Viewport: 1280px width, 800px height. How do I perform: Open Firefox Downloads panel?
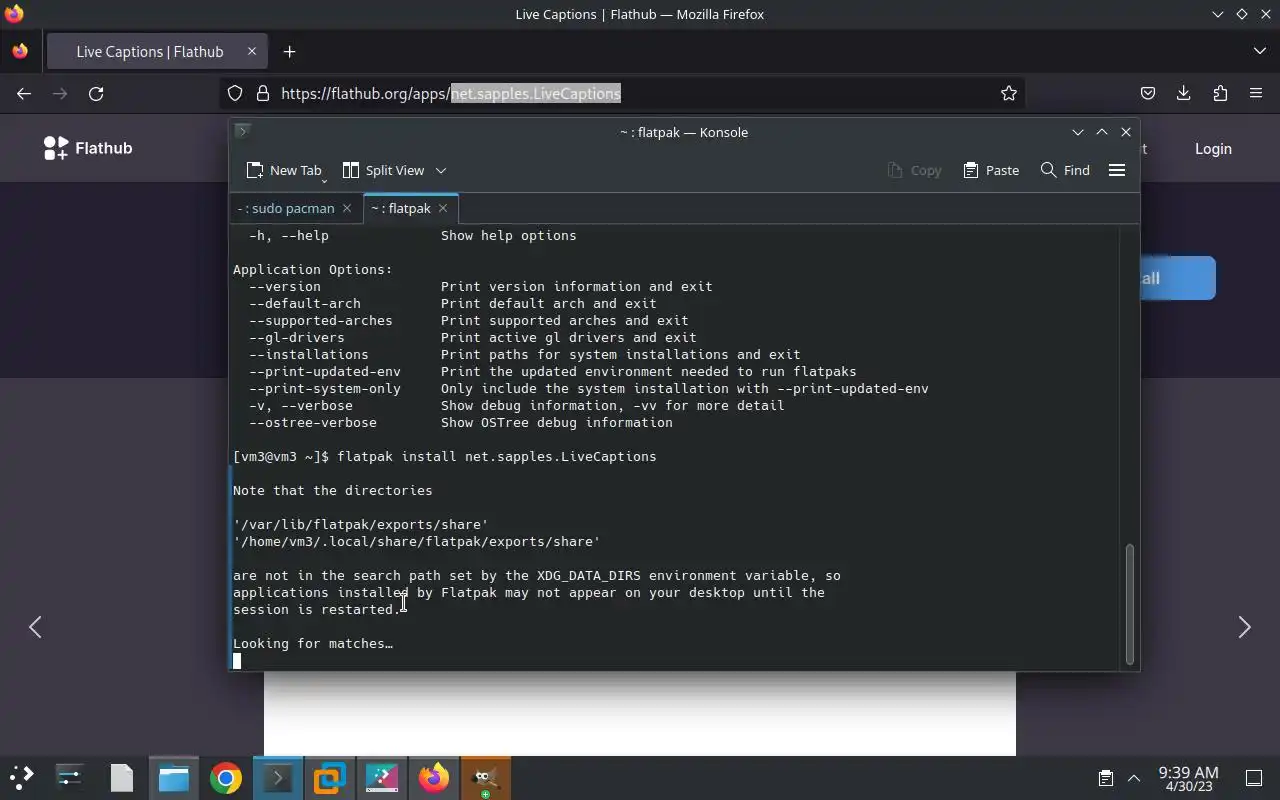(1184, 93)
